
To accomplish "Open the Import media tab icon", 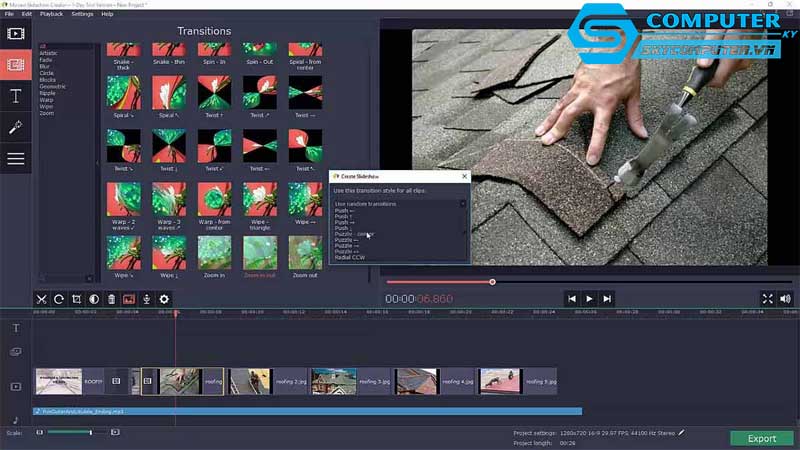I will click(16, 33).
